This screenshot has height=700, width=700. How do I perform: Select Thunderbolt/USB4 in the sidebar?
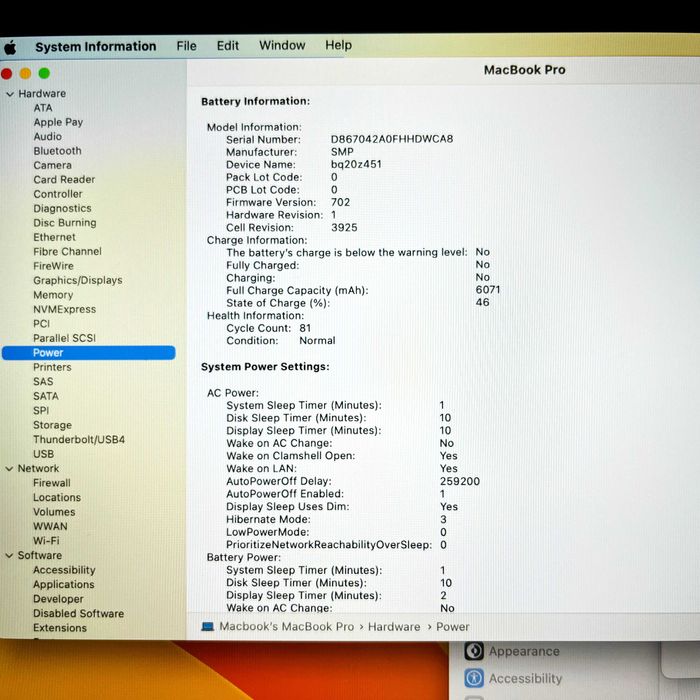[79, 439]
